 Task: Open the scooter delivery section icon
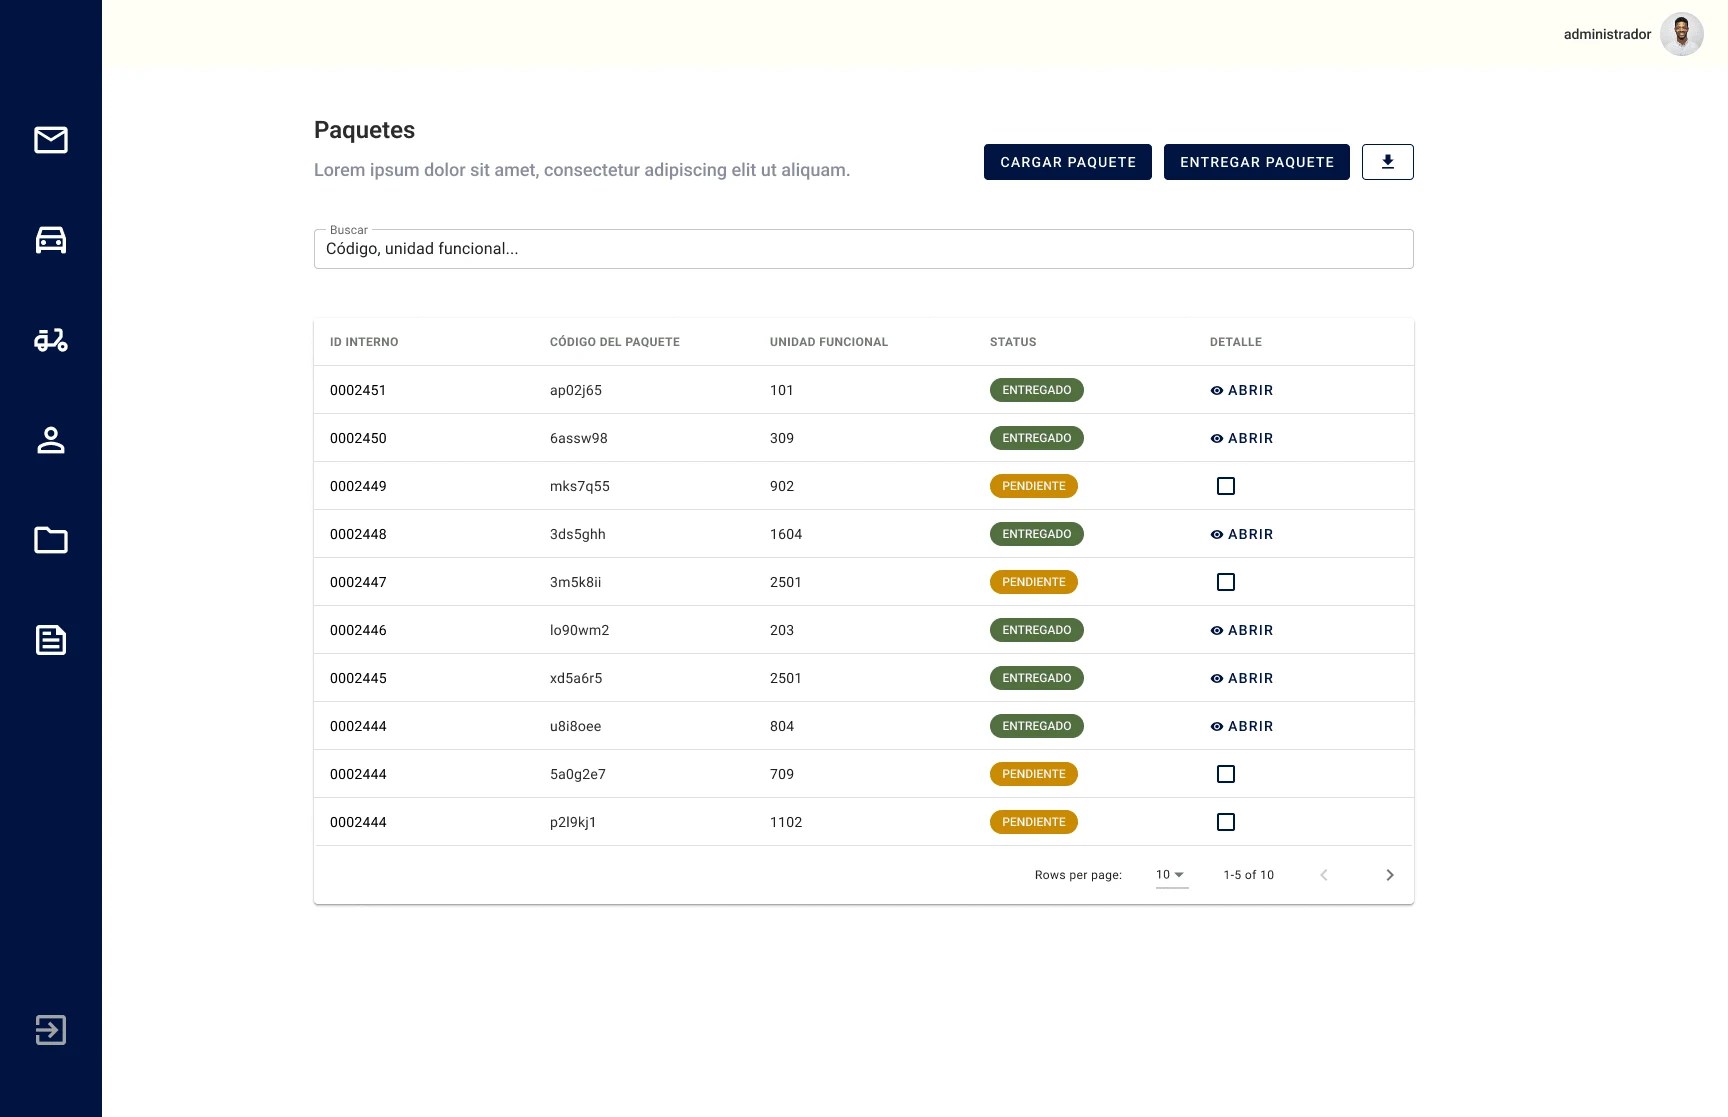click(51, 340)
